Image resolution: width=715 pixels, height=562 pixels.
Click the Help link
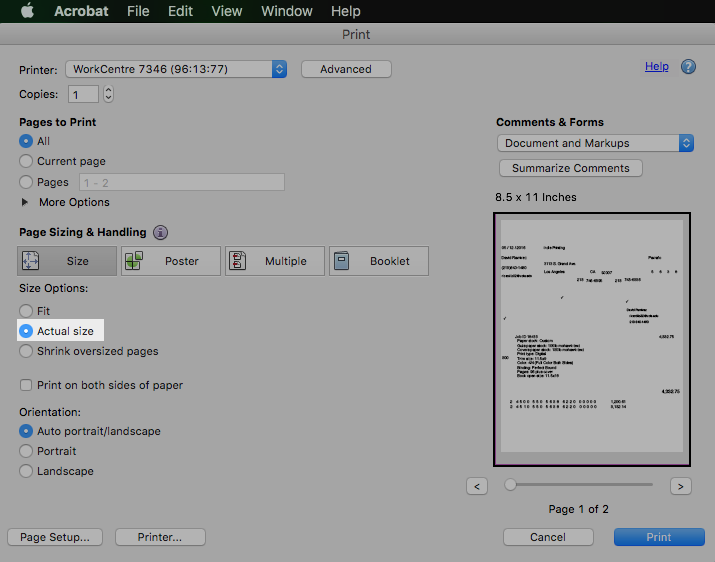pyautogui.click(x=657, y=67)
